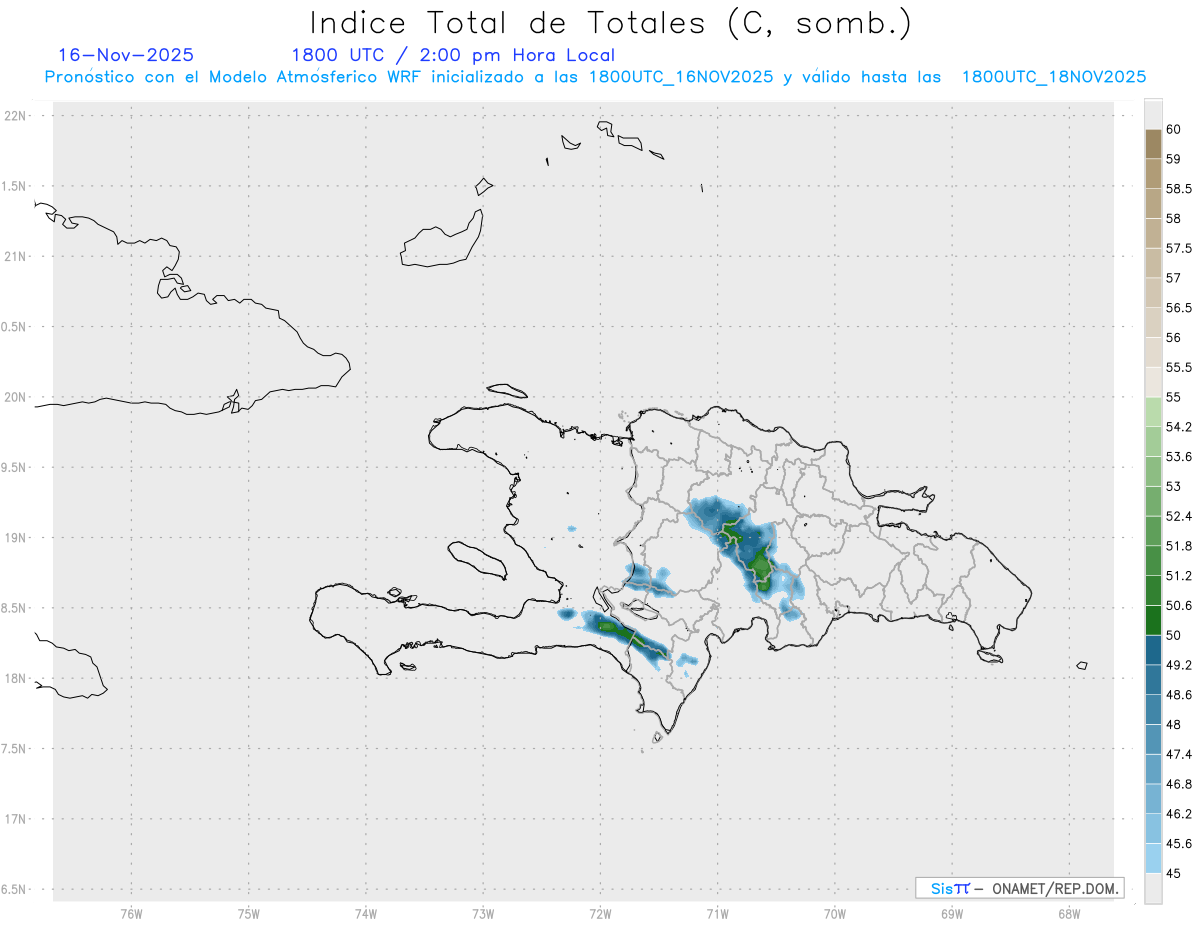Click the legend value '52.4'
This screenshot has width=1200, height=927.
[x=1179, y=516]
